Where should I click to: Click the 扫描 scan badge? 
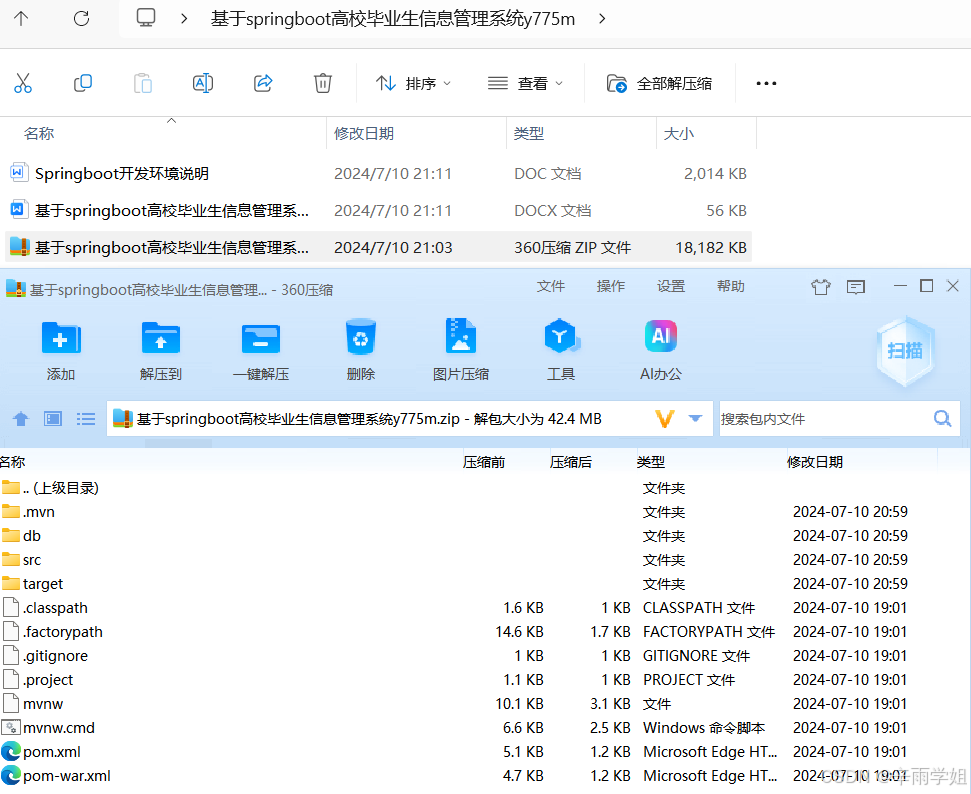(x=905, y=349)
